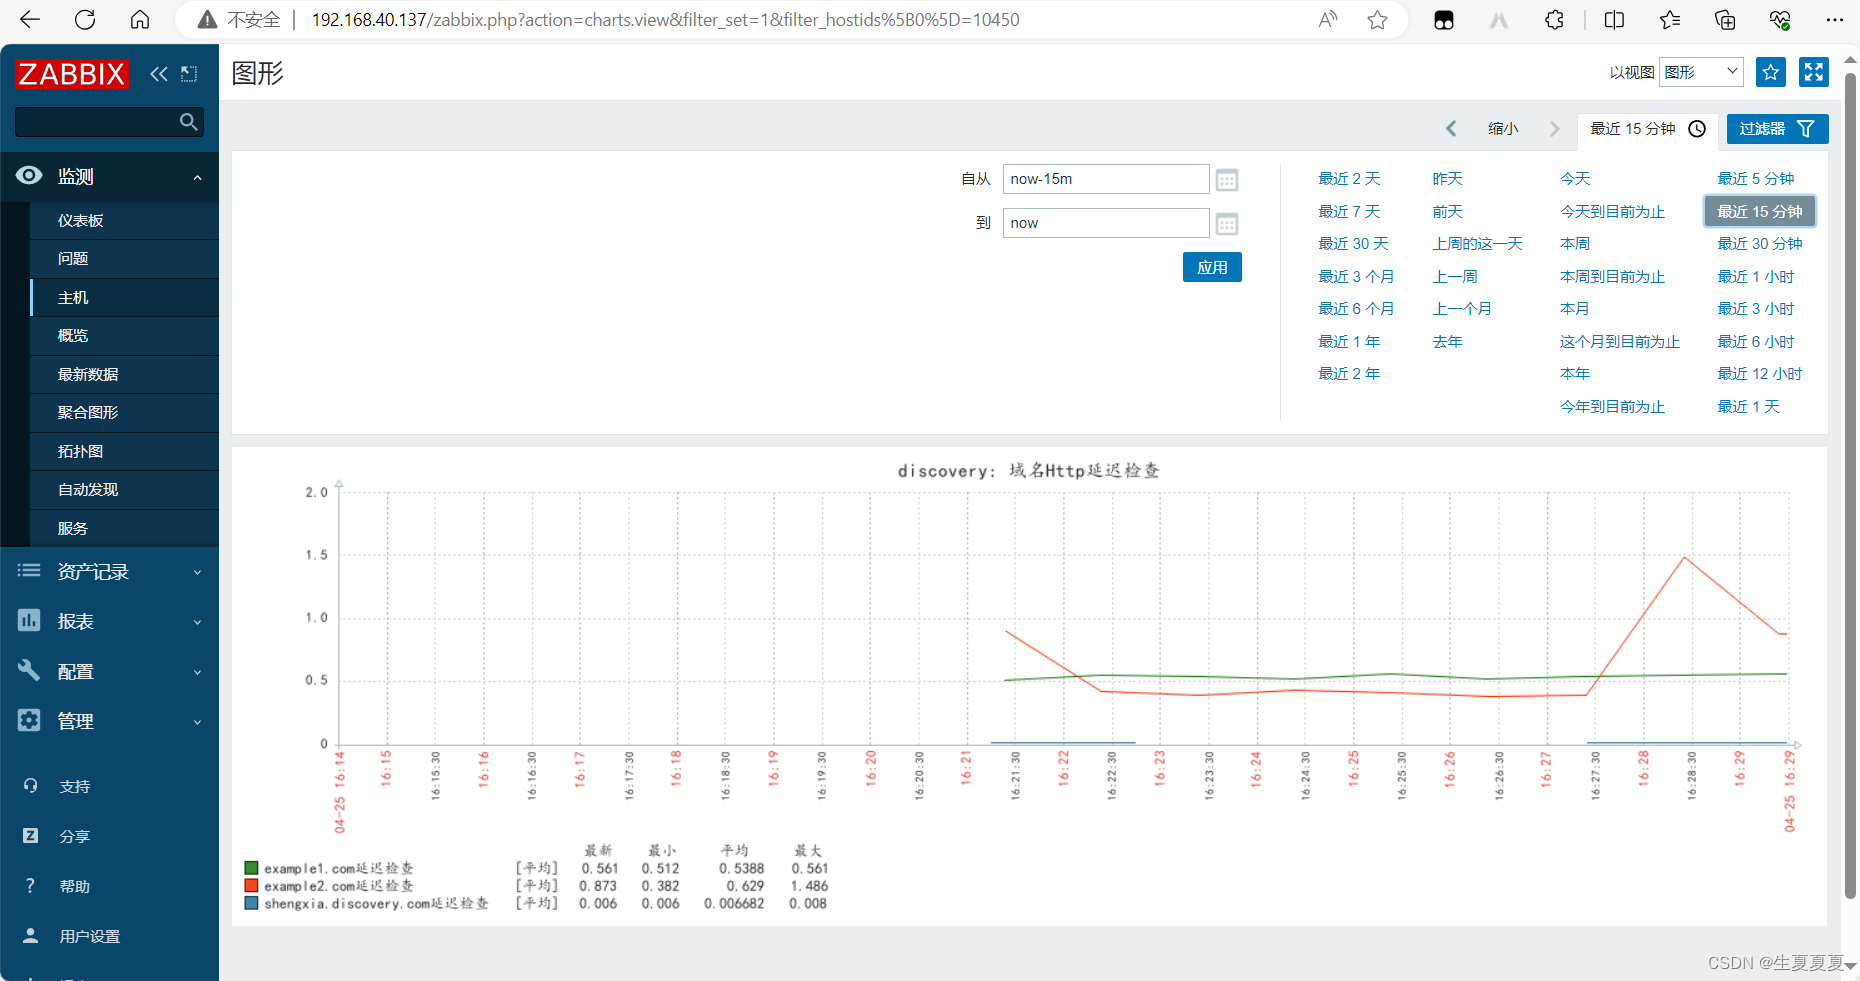This screenshot has width=1860, height=981.
Task: Open calendar picker for 到 field
Action: point(1227,224)
